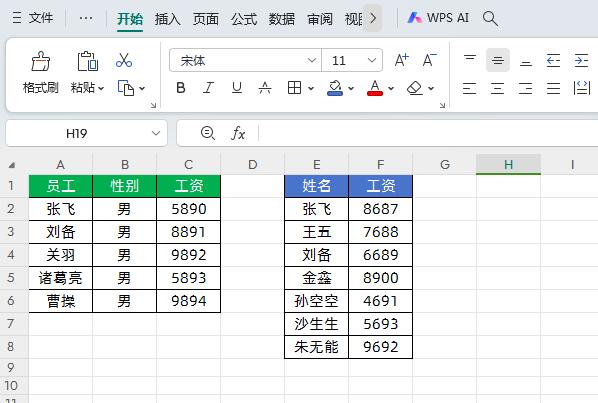Apply the red font color
Image resolution: width=598 pixels, height=403 pixels.
[375, 88]
